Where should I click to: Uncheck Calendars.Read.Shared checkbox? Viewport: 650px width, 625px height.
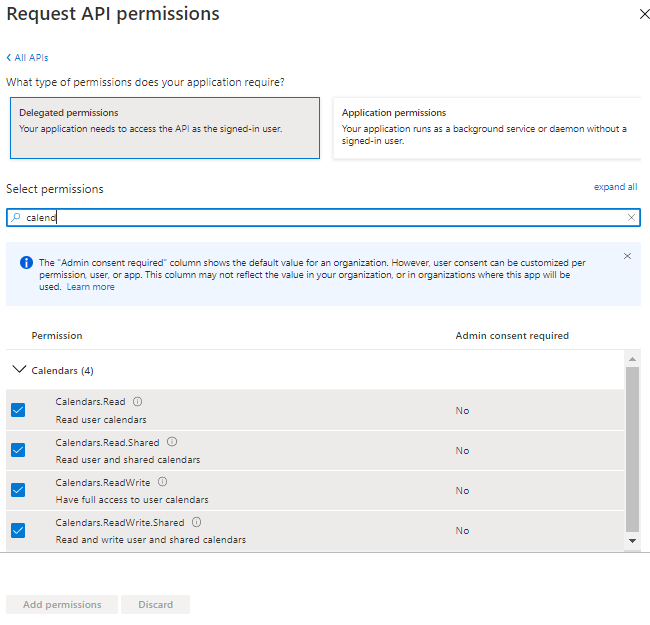(x=18, y=450)
